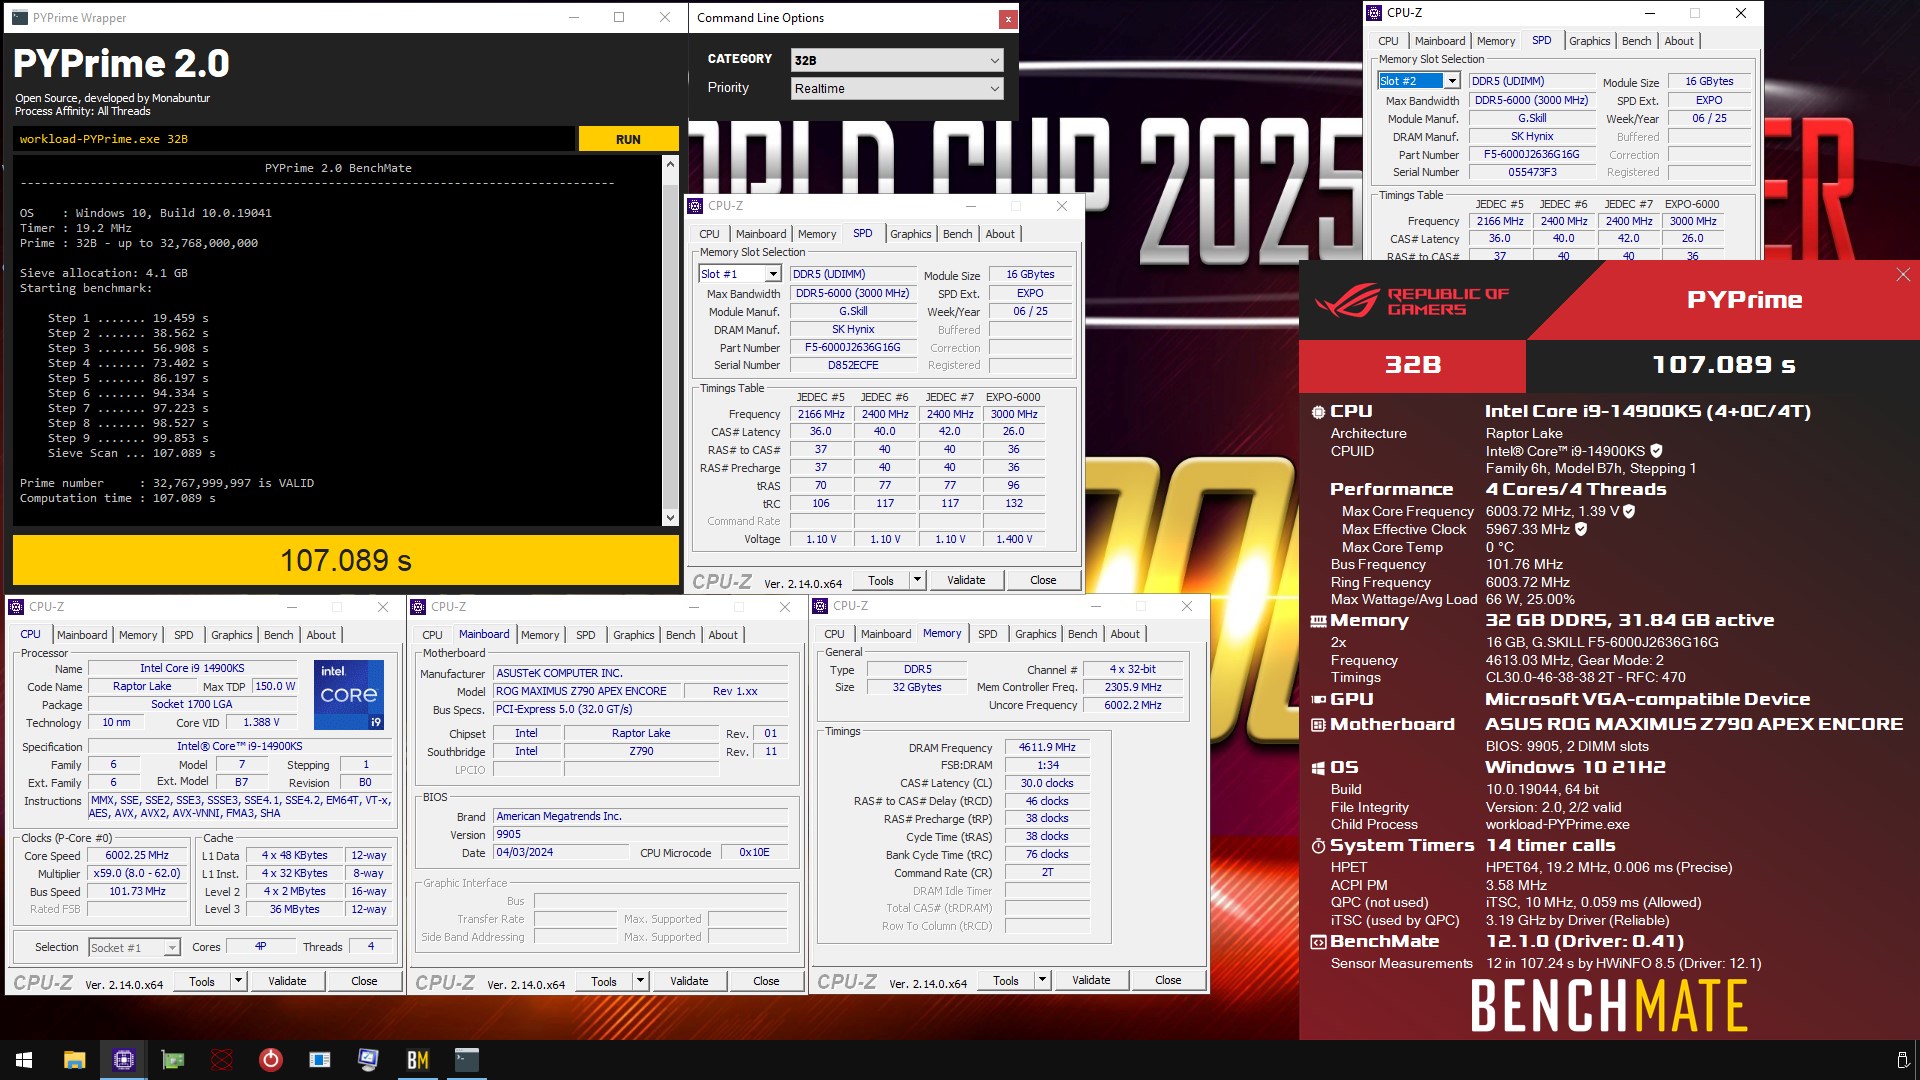Click the ROG Republic of Gamers logo
The height and width of the screenshot is (1080, 1920).
[x=1412, y=301]
